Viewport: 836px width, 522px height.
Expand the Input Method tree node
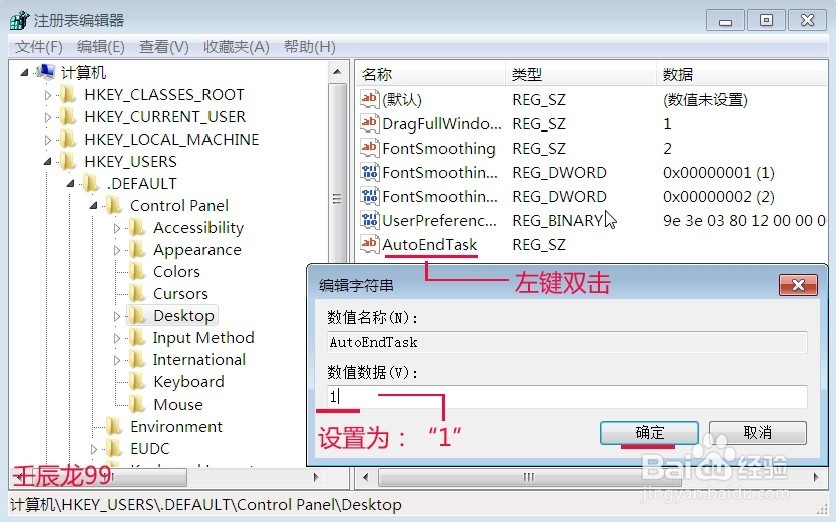point(117,338)
